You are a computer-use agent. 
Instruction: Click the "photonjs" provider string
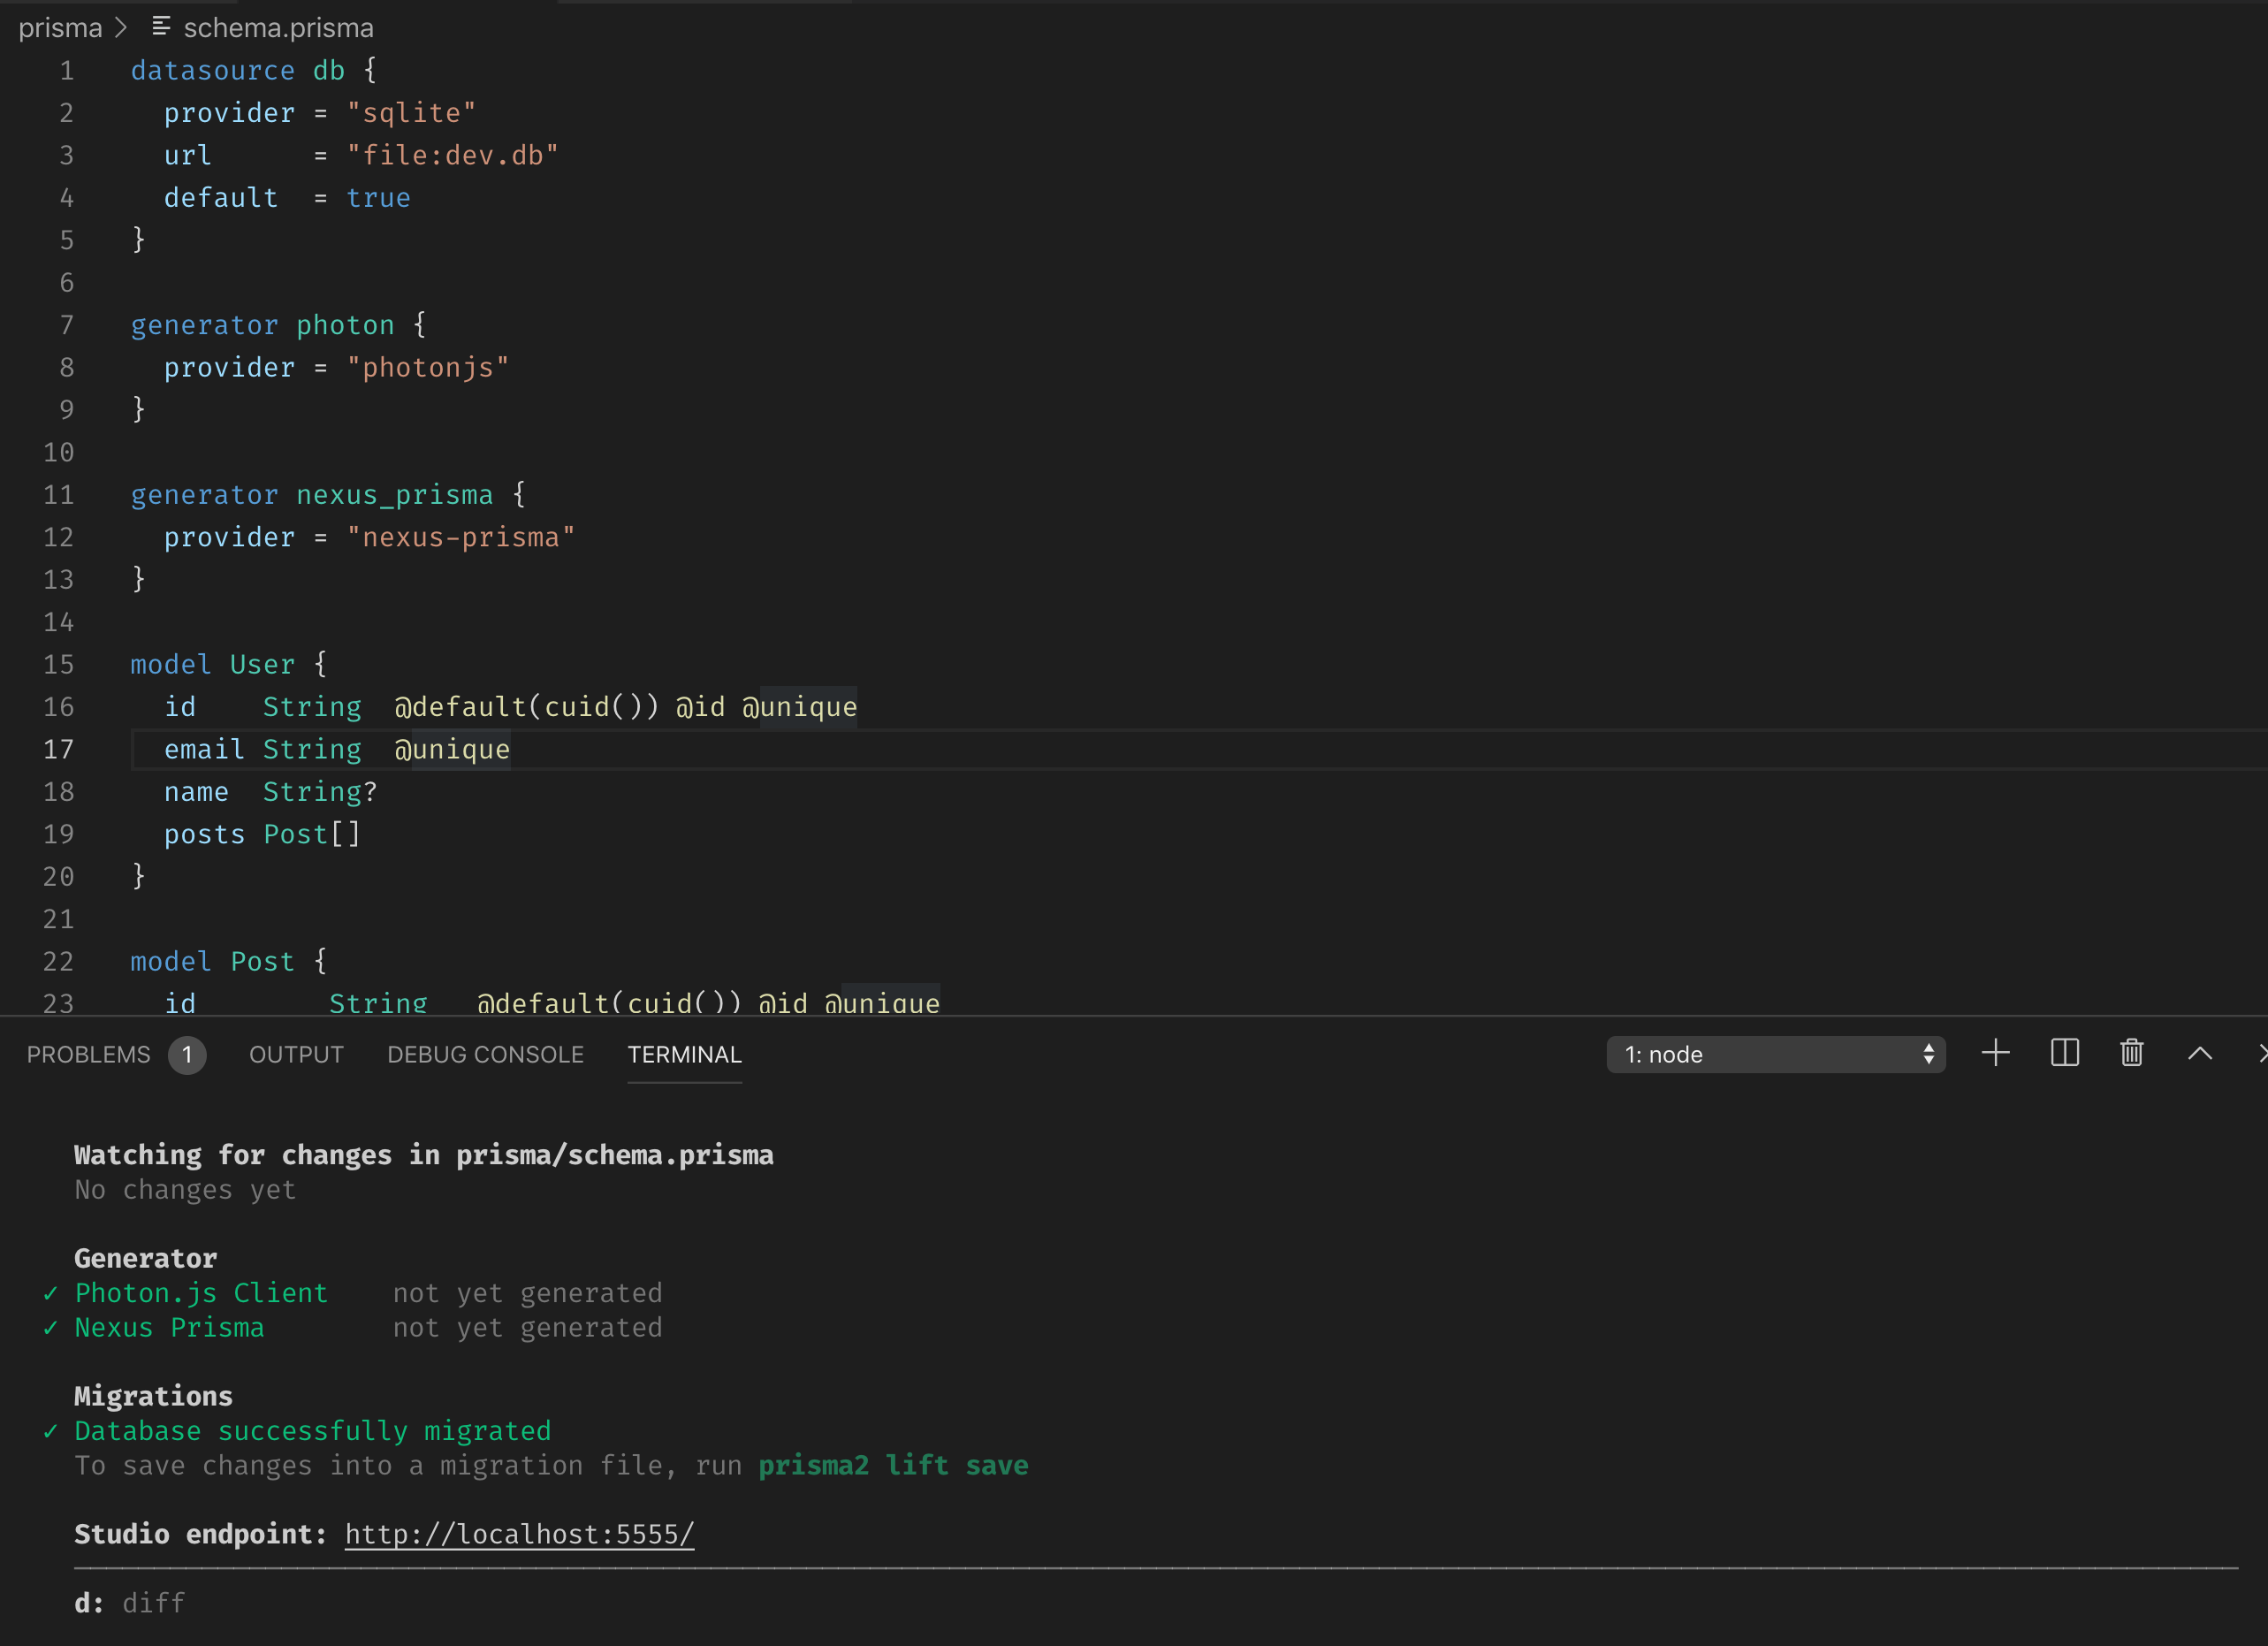(x=427, y=367)
